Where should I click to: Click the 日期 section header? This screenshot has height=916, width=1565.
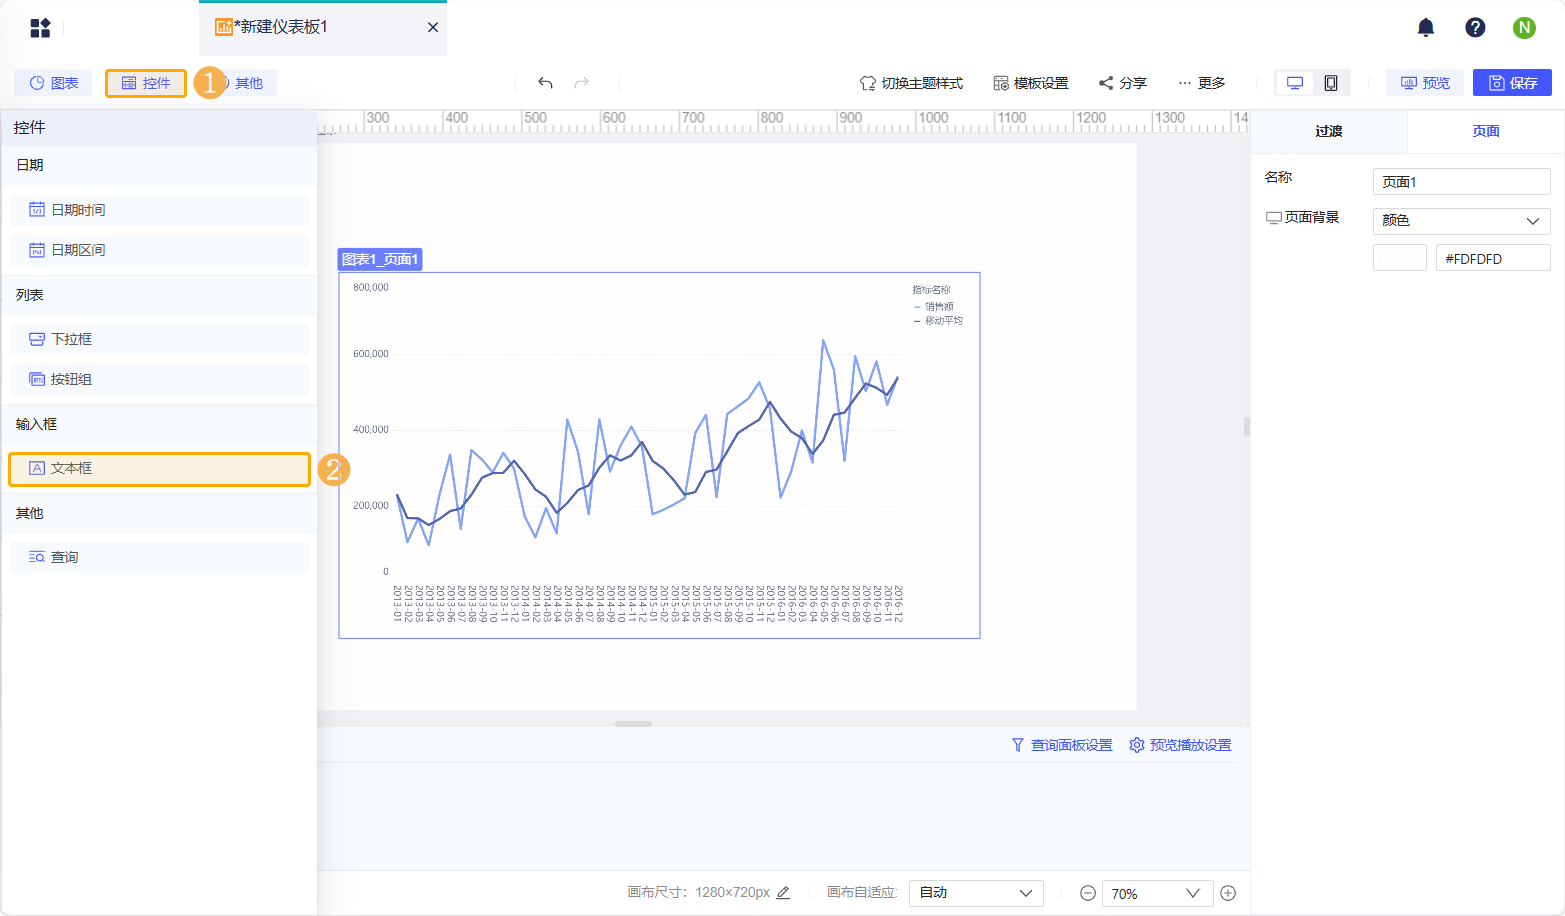[x=160, y=166]
